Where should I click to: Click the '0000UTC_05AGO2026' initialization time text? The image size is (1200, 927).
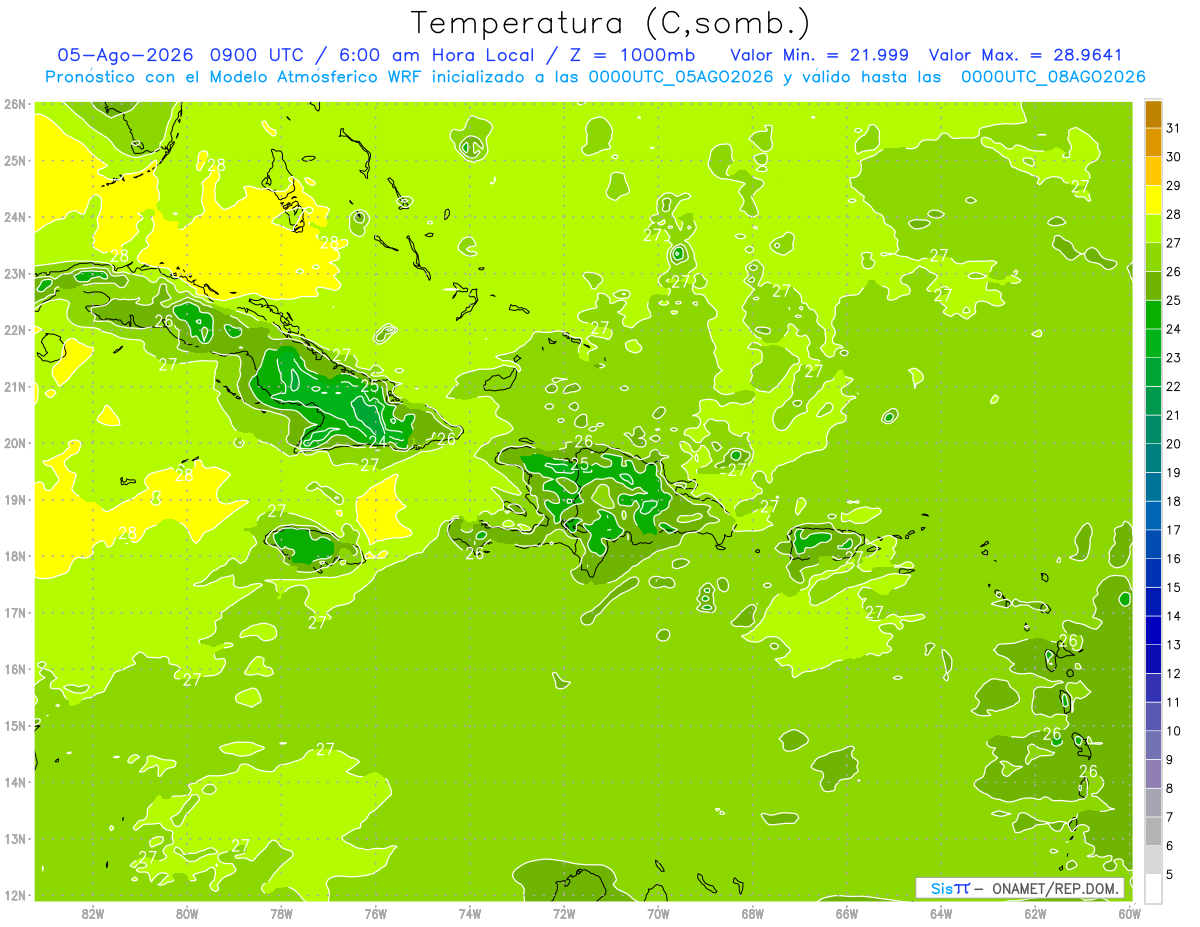pyautogui.click(x=681, y=77)
